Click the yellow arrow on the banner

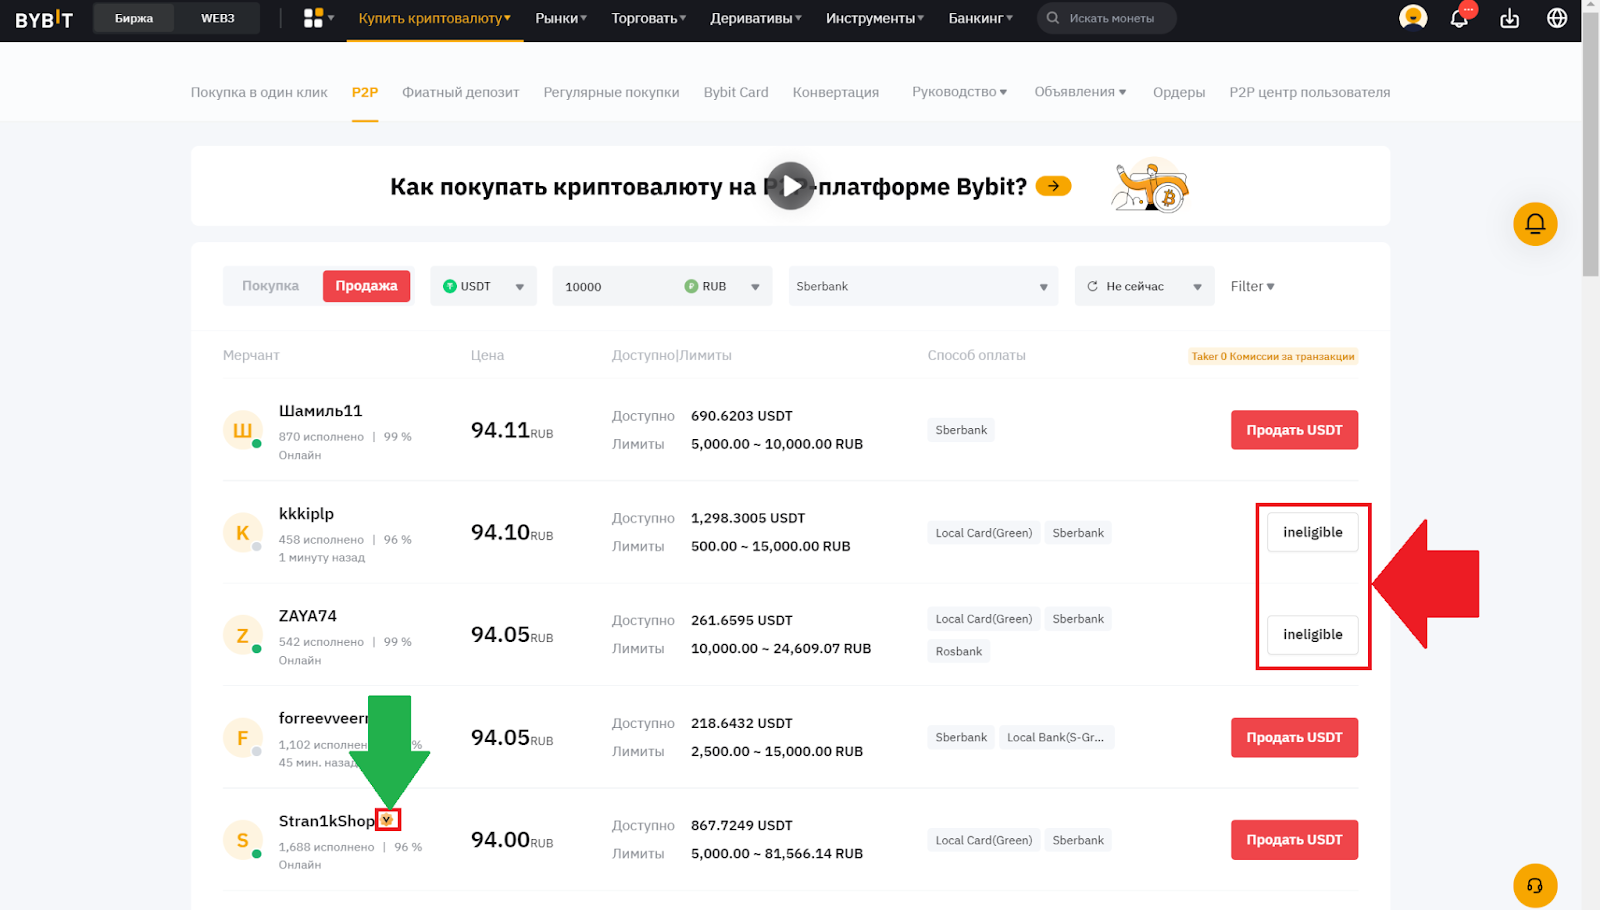[x=1053, y=186]
